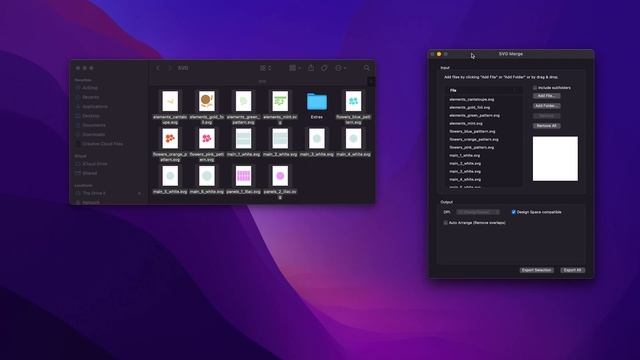Select flowers_pink_pattern.svg icon in Finder

[x=207, y=138]
